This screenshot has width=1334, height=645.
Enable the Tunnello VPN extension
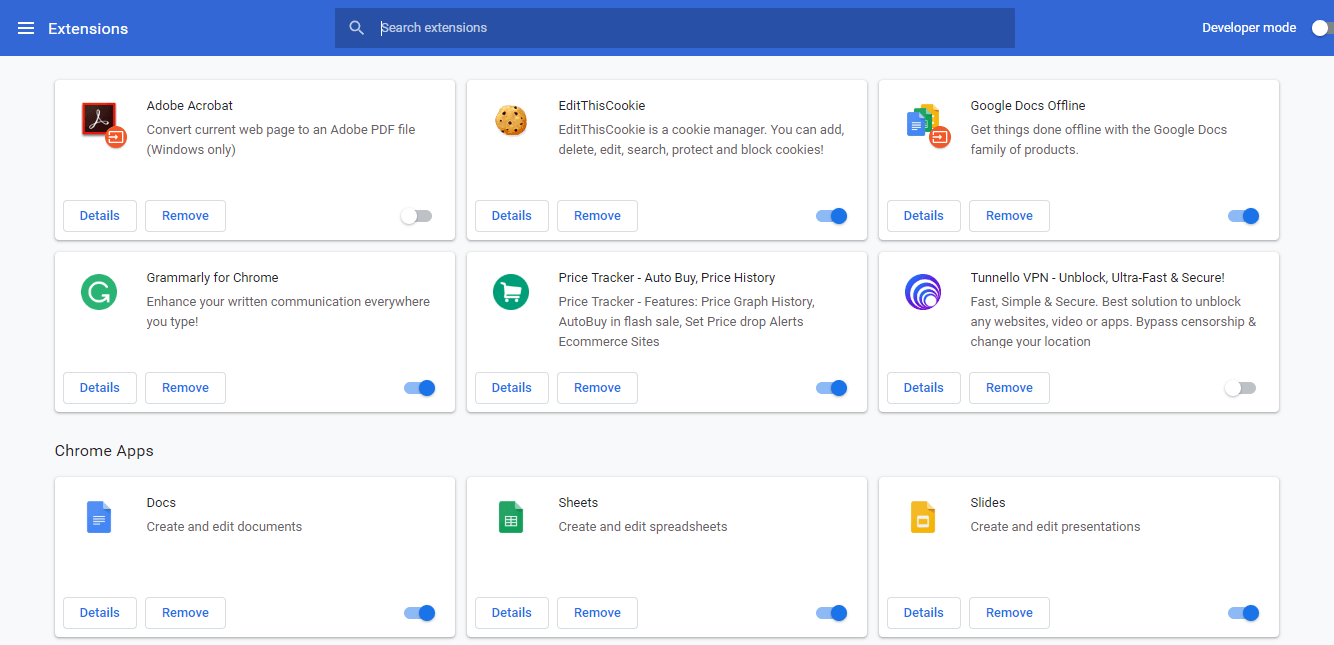[x=1240, y=388]
